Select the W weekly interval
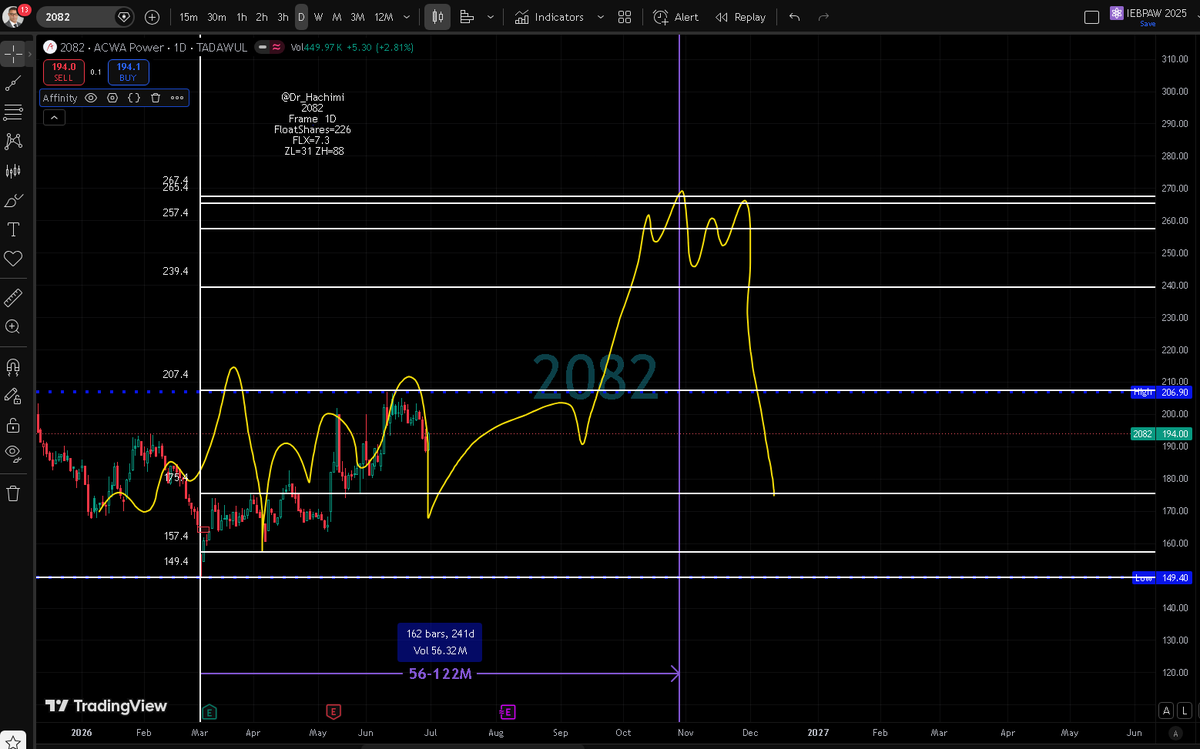 point(318,17)
